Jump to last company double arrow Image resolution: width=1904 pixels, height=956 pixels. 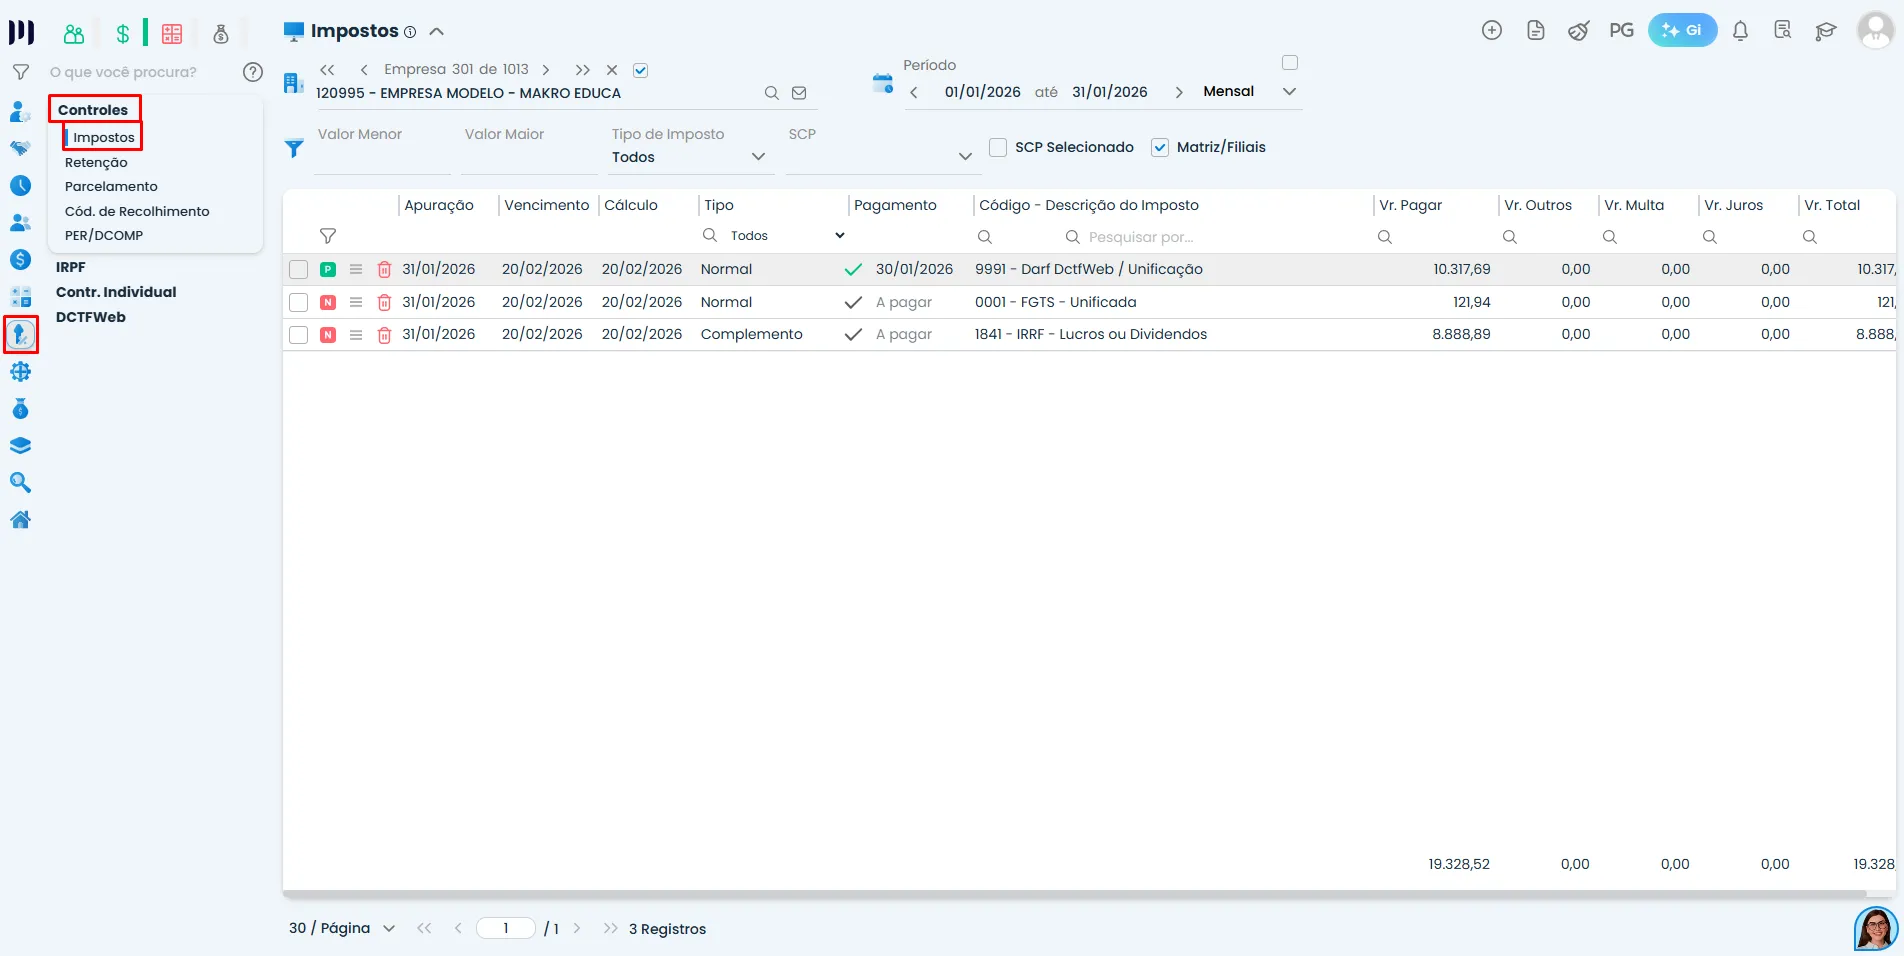pos(582,70)
